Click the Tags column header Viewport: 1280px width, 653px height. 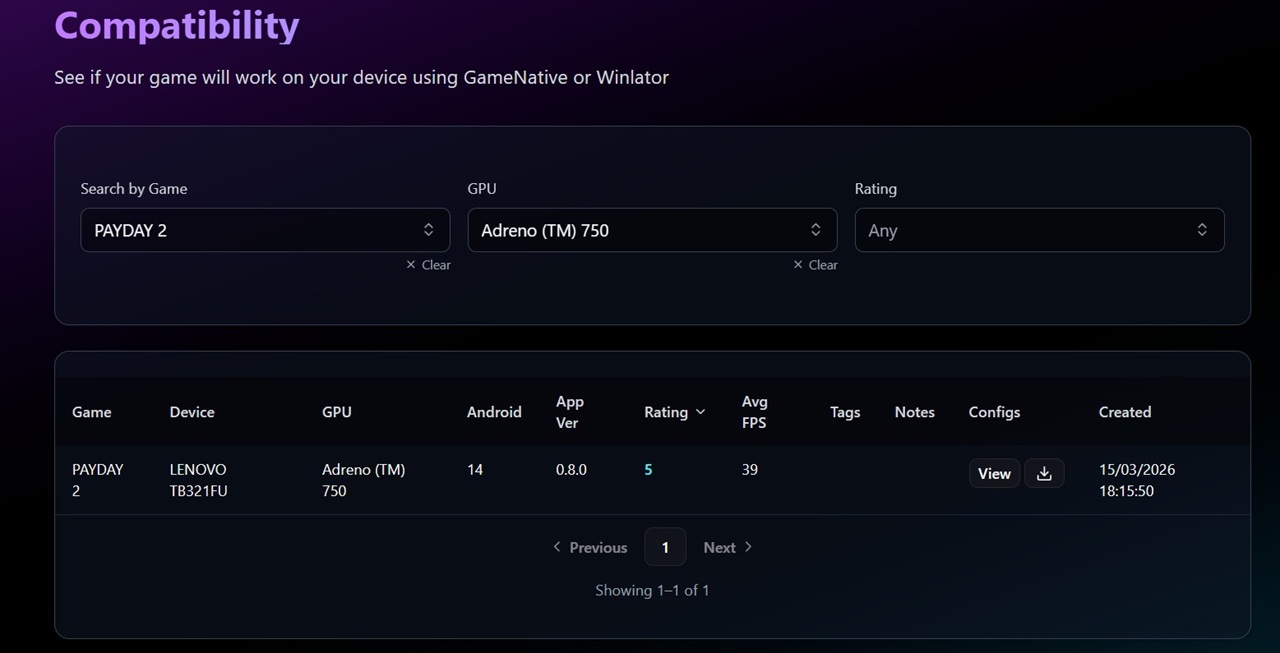click(845, 412)
